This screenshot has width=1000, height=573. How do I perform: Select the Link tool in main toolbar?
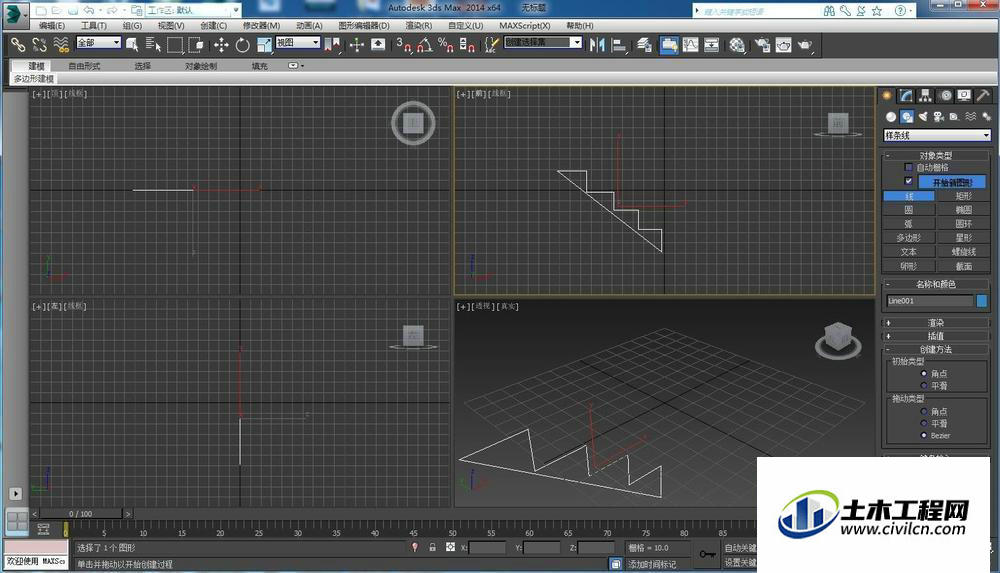click(18, 45)
